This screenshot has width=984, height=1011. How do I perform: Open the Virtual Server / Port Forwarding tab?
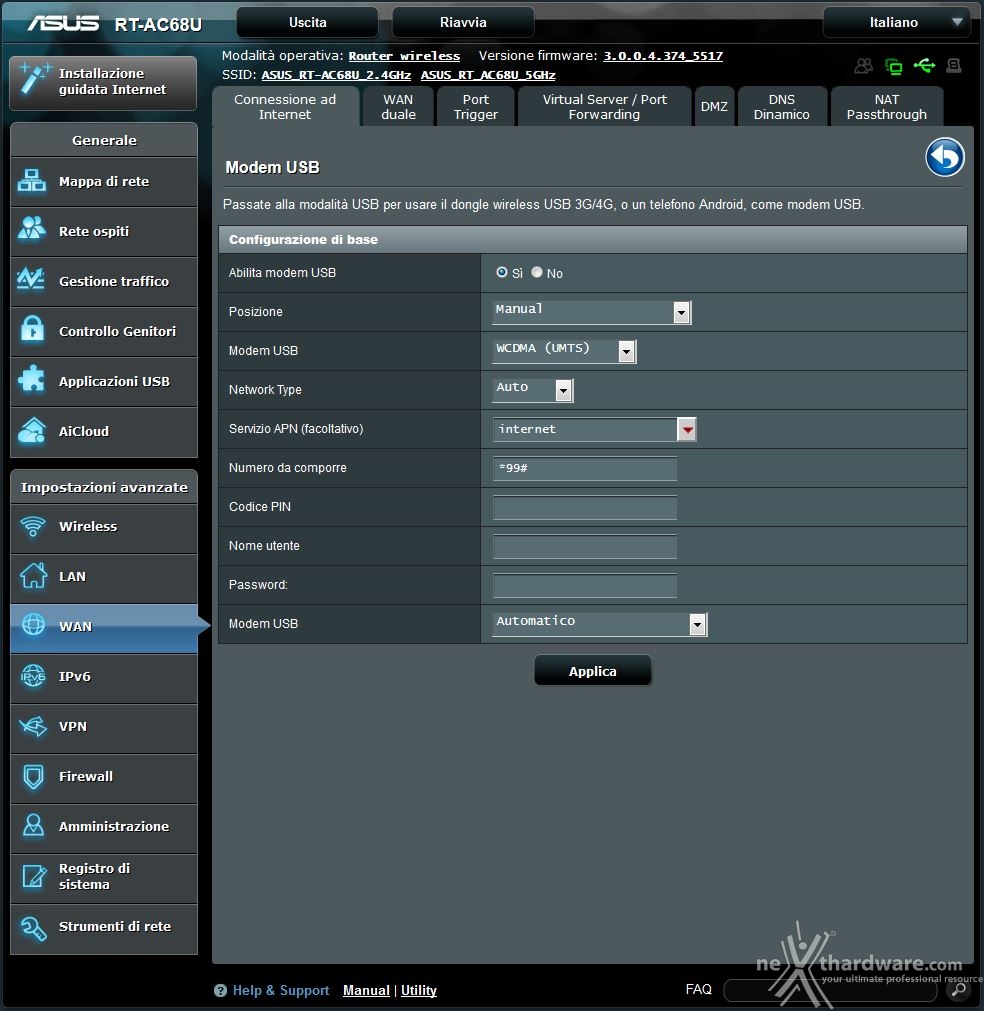pyautogui.click(x=604, y=107)
